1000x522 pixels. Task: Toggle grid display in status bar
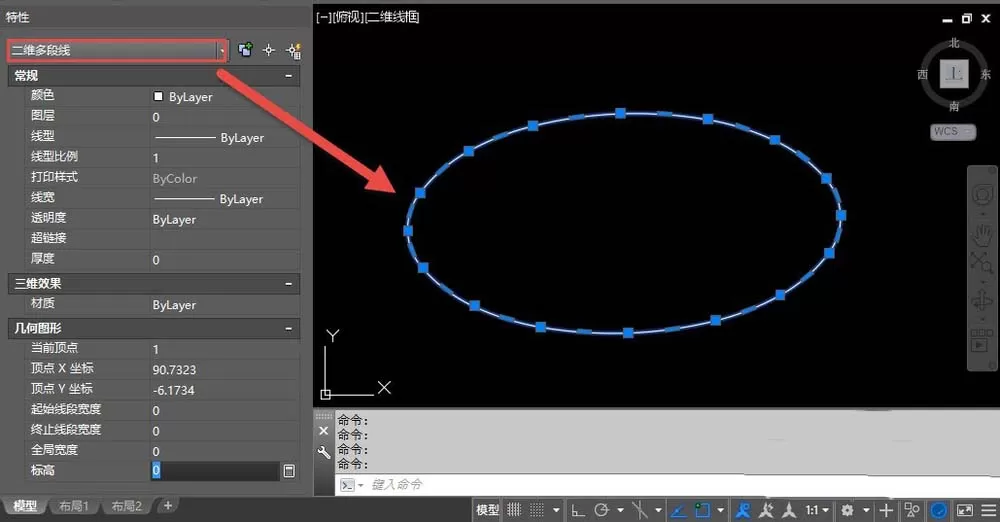click(514, 510)
